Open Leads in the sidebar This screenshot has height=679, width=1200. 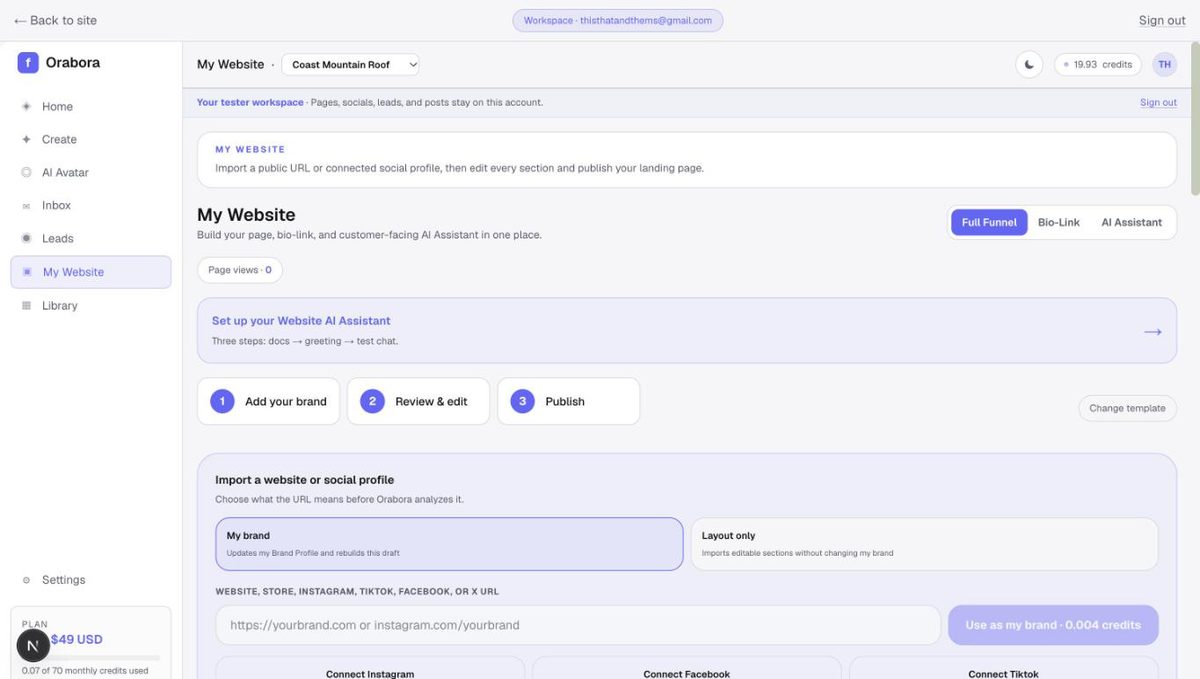click(91, 238)
